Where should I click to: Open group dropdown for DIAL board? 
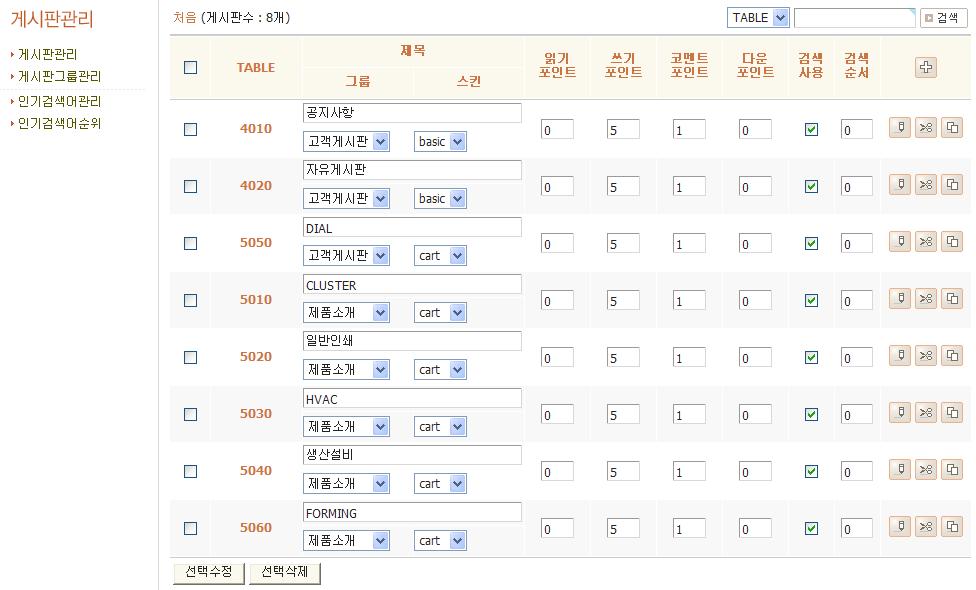click(x=346, y=255)
